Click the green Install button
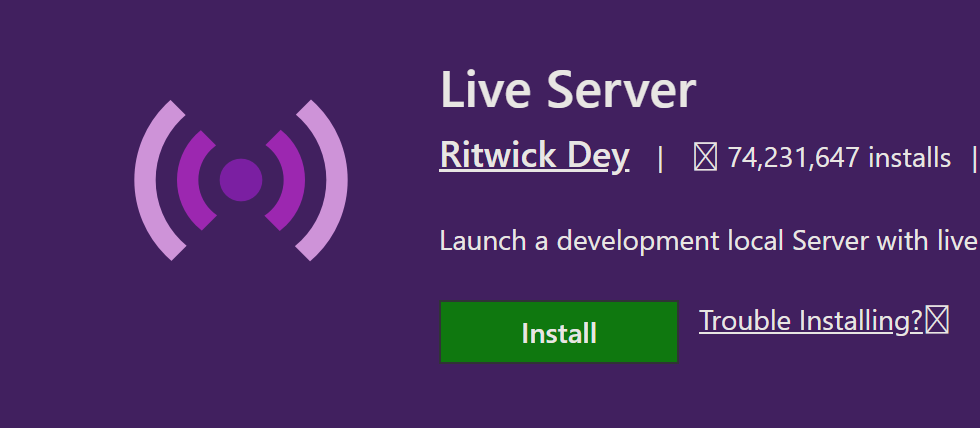 point(558,332)
